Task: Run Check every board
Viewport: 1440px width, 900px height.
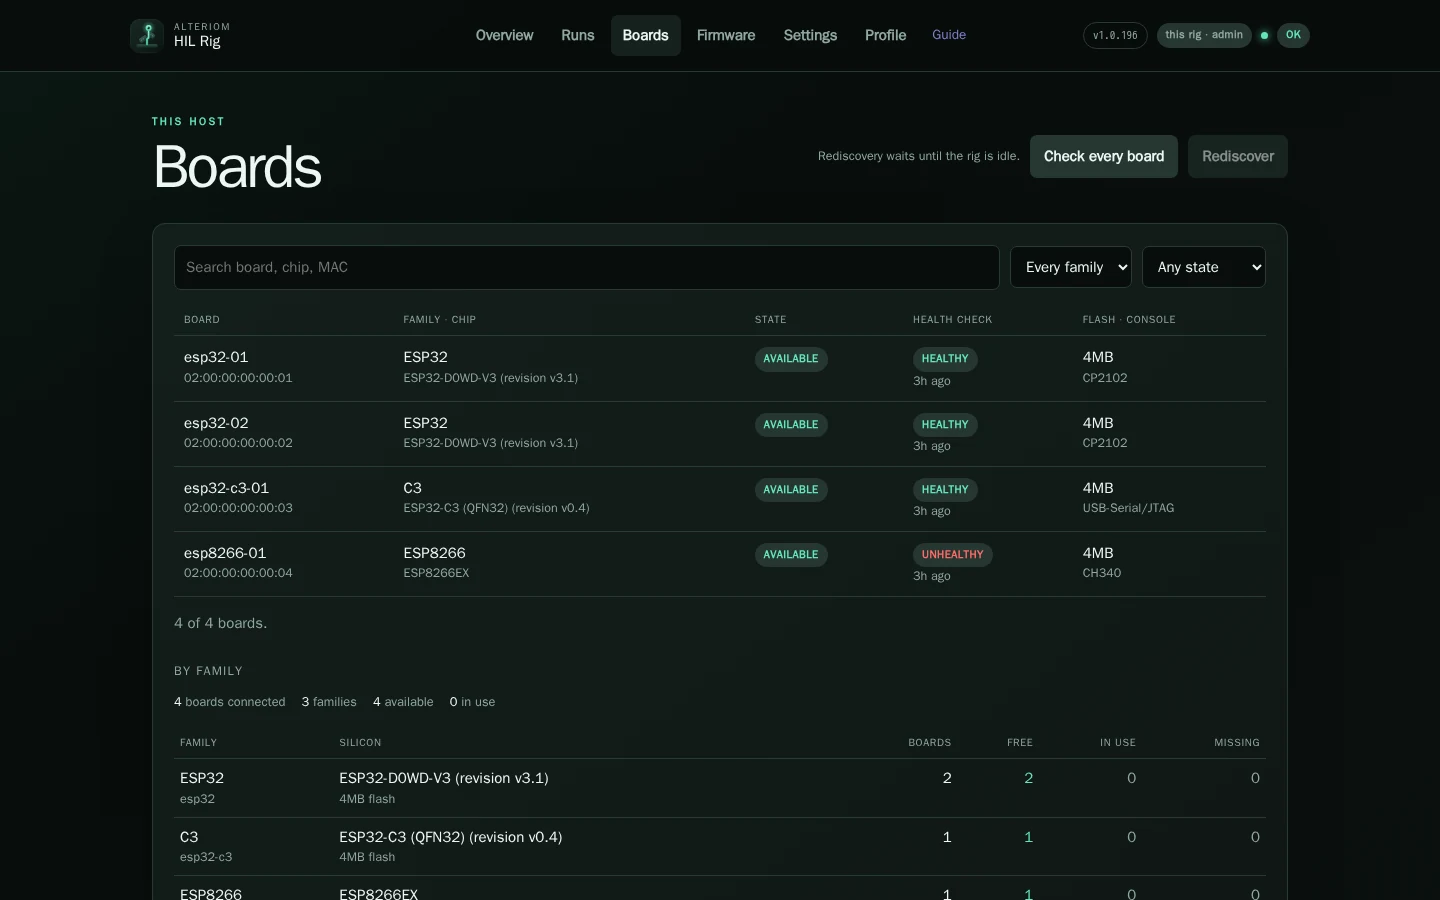Action: click(1104, 156)
